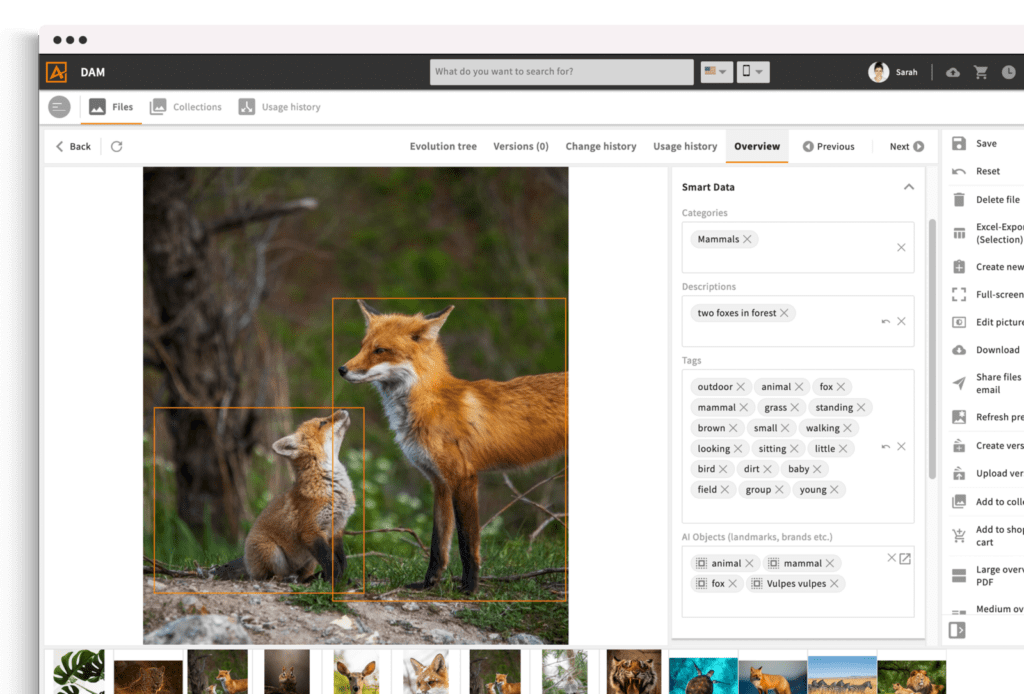Viewport: 1024px width, 694px height.
Task: Open the AI Objects external link icon
Action: click(905, 559)
